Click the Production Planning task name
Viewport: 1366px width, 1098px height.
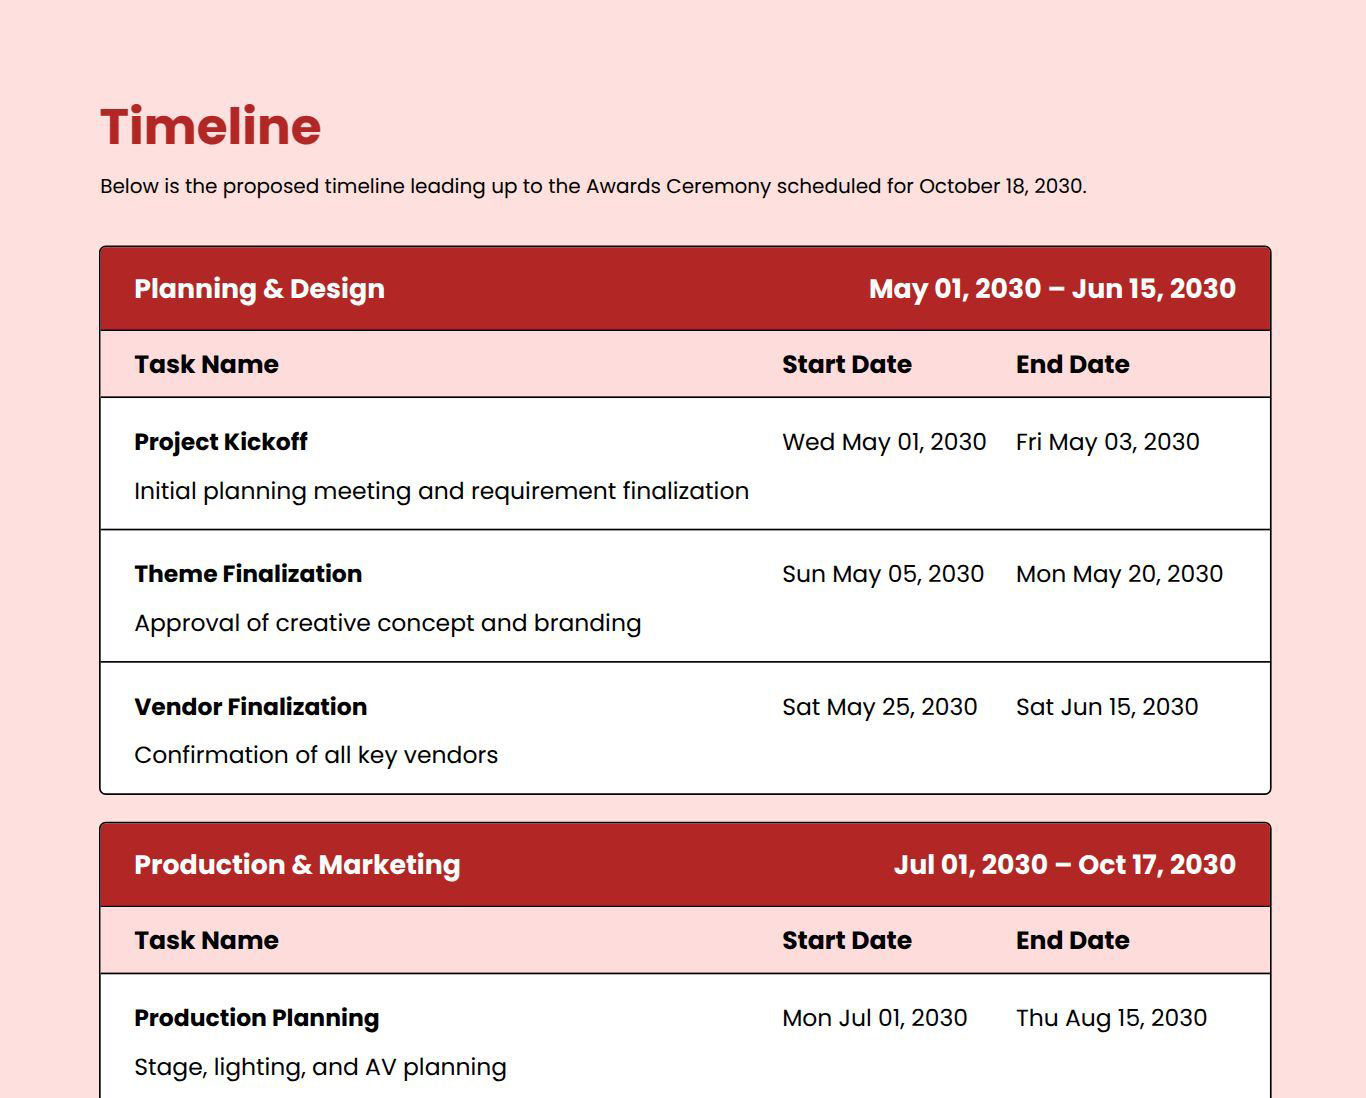coord(256,1018)
